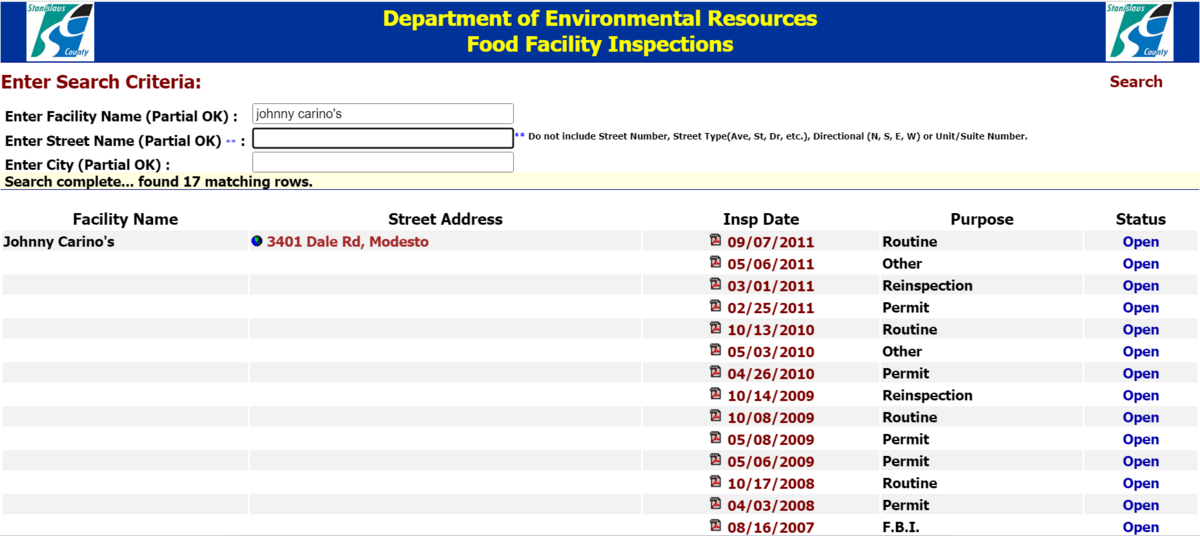Open PDF icon for 03/01/2011 inspection
Image resolution: width=1200 pixels, height=536 pixels.
pos(715,284)
